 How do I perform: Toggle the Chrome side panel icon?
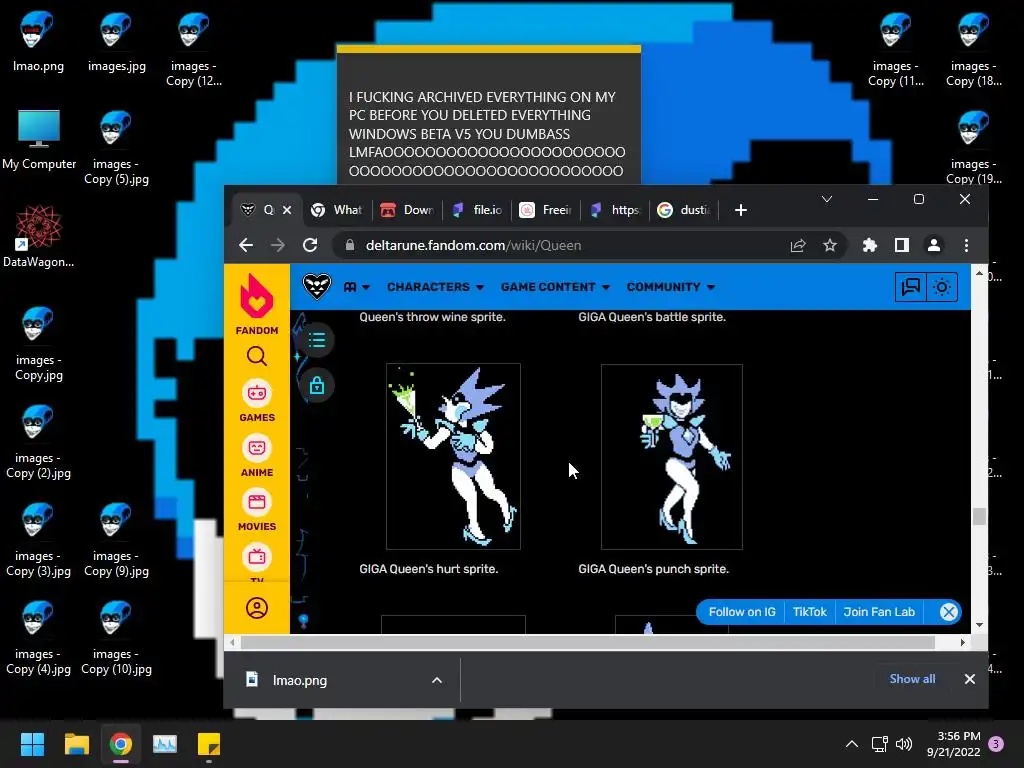click(x=902, y=246)
